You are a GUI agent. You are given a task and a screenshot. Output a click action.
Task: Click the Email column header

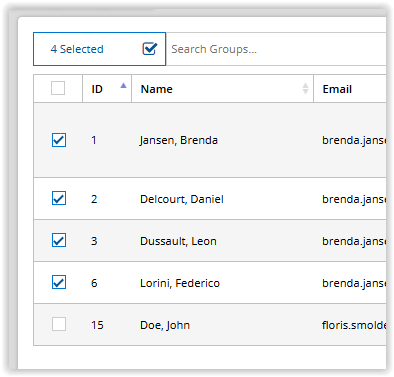(x=350, y=89)
